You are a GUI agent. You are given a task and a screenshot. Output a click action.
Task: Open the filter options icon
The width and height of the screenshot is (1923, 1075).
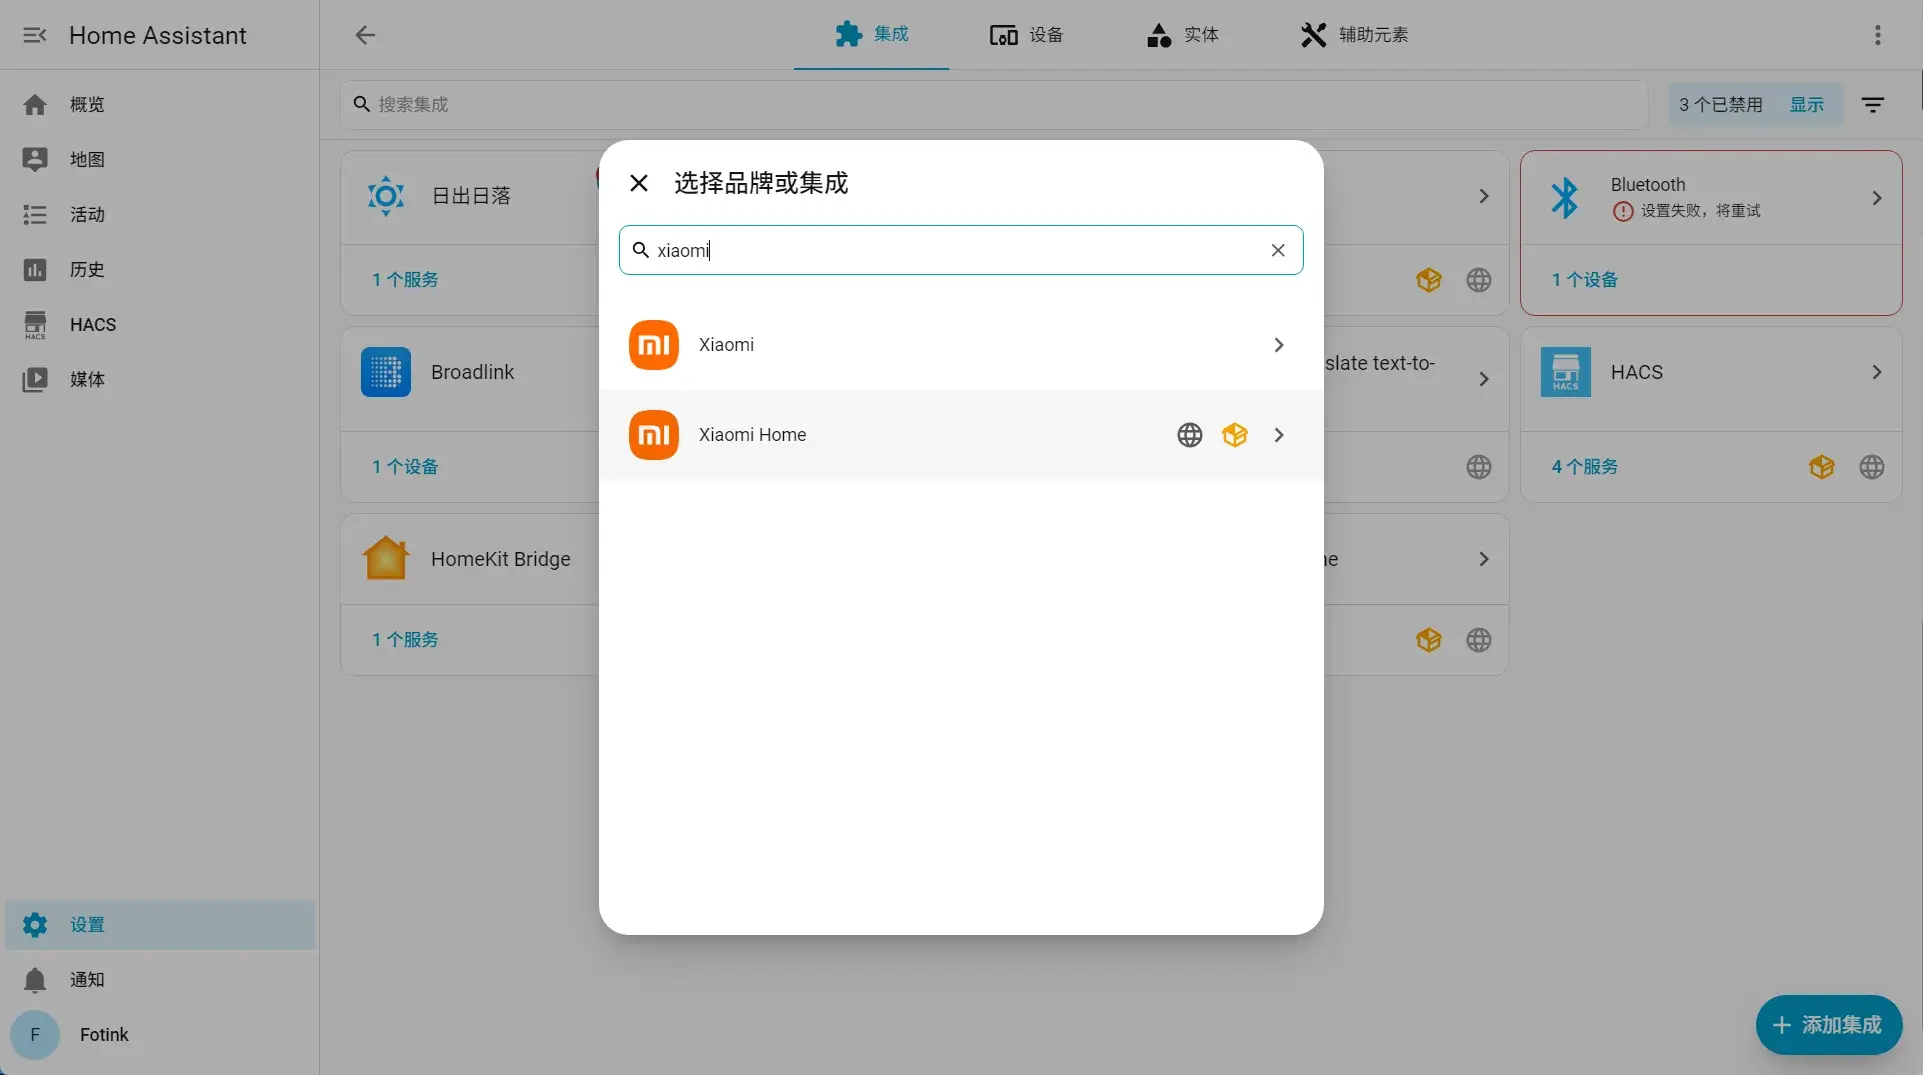pyautogui.click(x=1873, y=104)
